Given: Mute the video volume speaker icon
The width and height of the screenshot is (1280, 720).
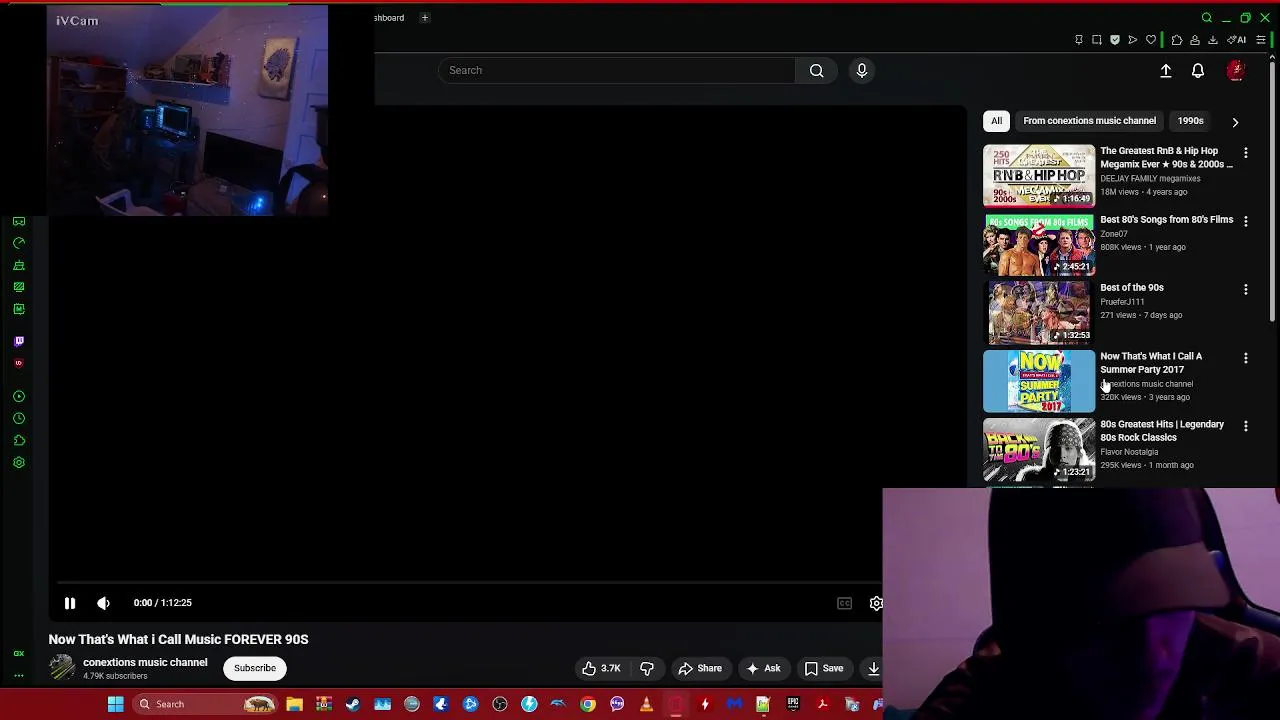Looking at the screenshot, I should tap(103, 603).
